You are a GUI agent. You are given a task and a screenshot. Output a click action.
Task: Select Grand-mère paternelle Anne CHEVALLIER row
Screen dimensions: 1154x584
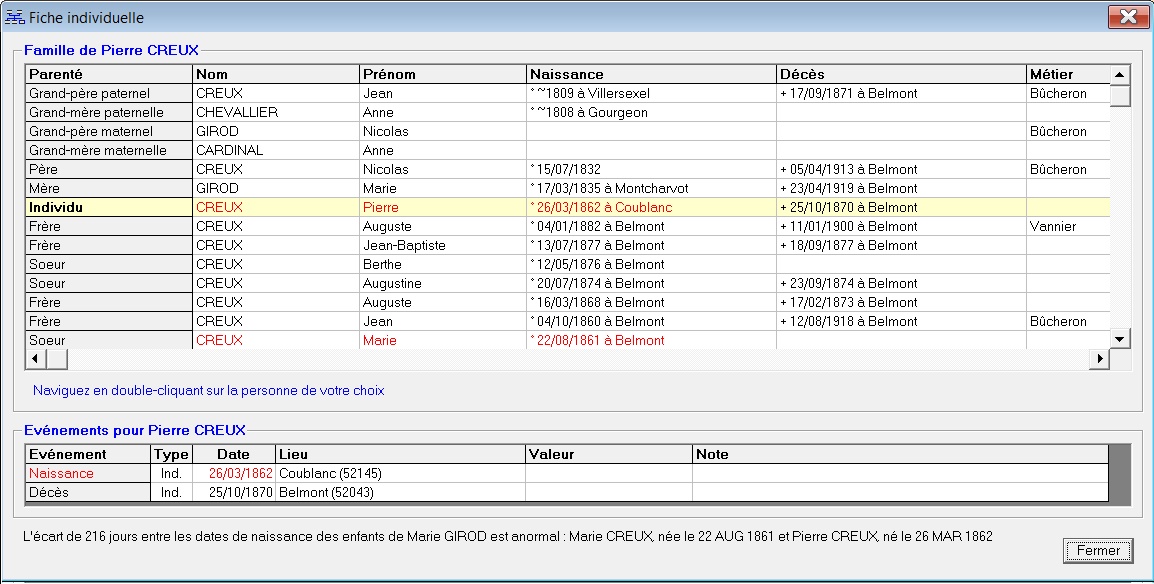coord(276,112)
